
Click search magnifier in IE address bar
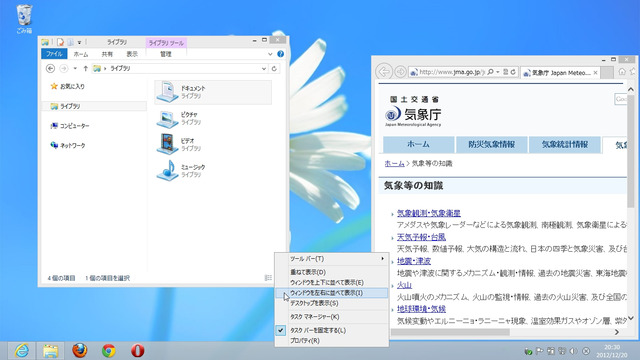(x=490, y=72)
